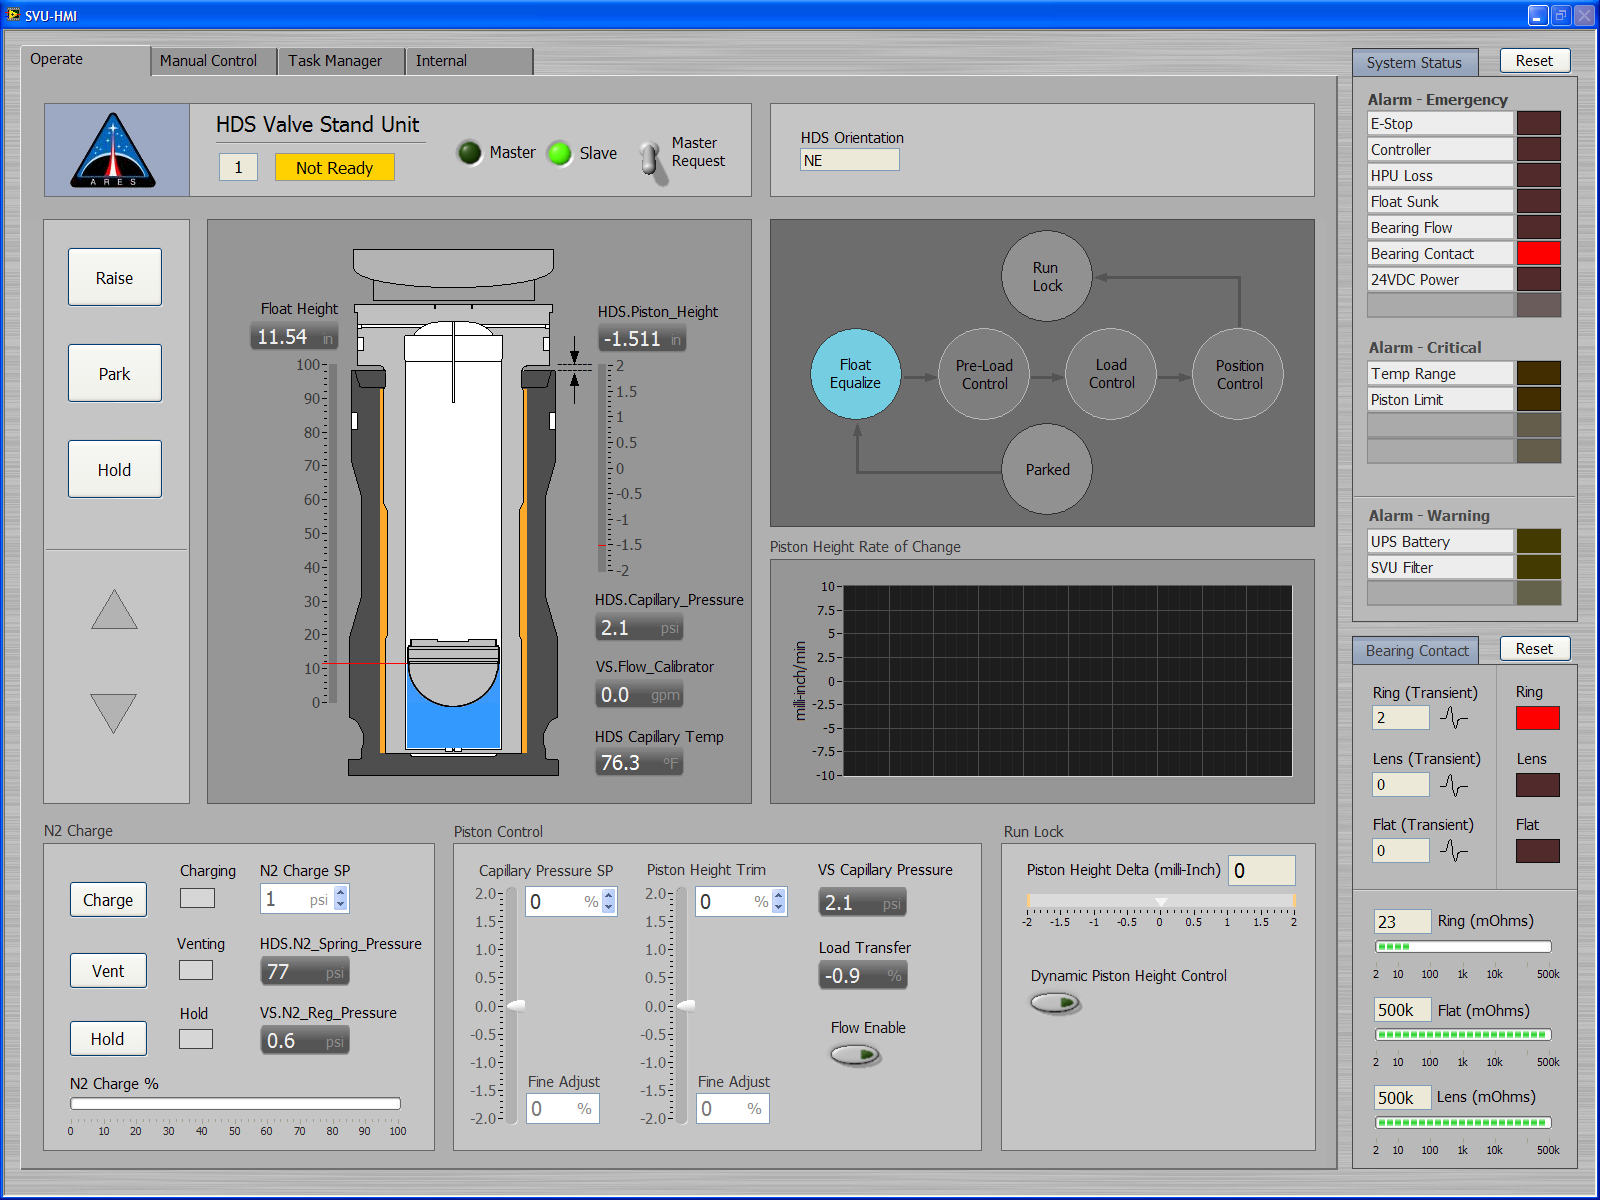Click the Piston Height Trim stepper arrows
The width and height of the screenshot is (1600, 1200).
[778, 902]
